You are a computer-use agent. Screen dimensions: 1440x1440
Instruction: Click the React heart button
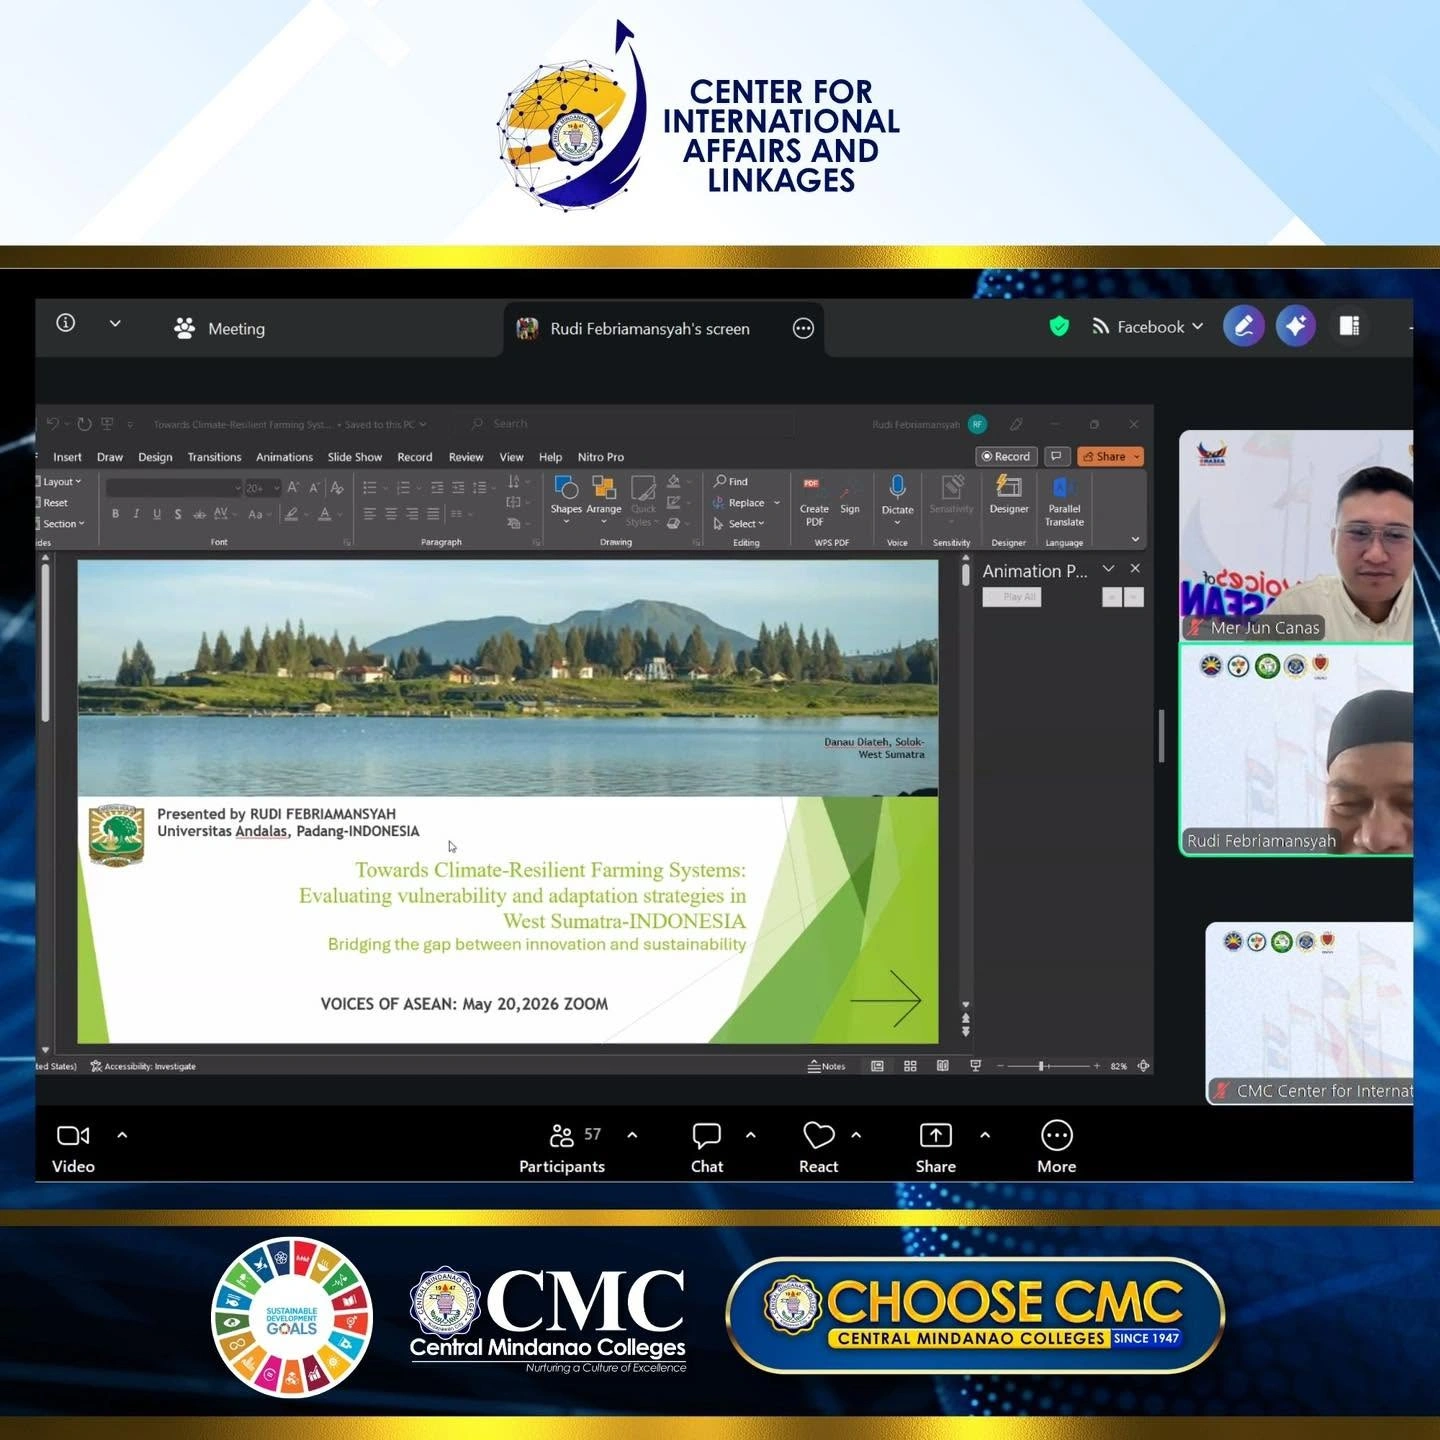(818, 1147)
